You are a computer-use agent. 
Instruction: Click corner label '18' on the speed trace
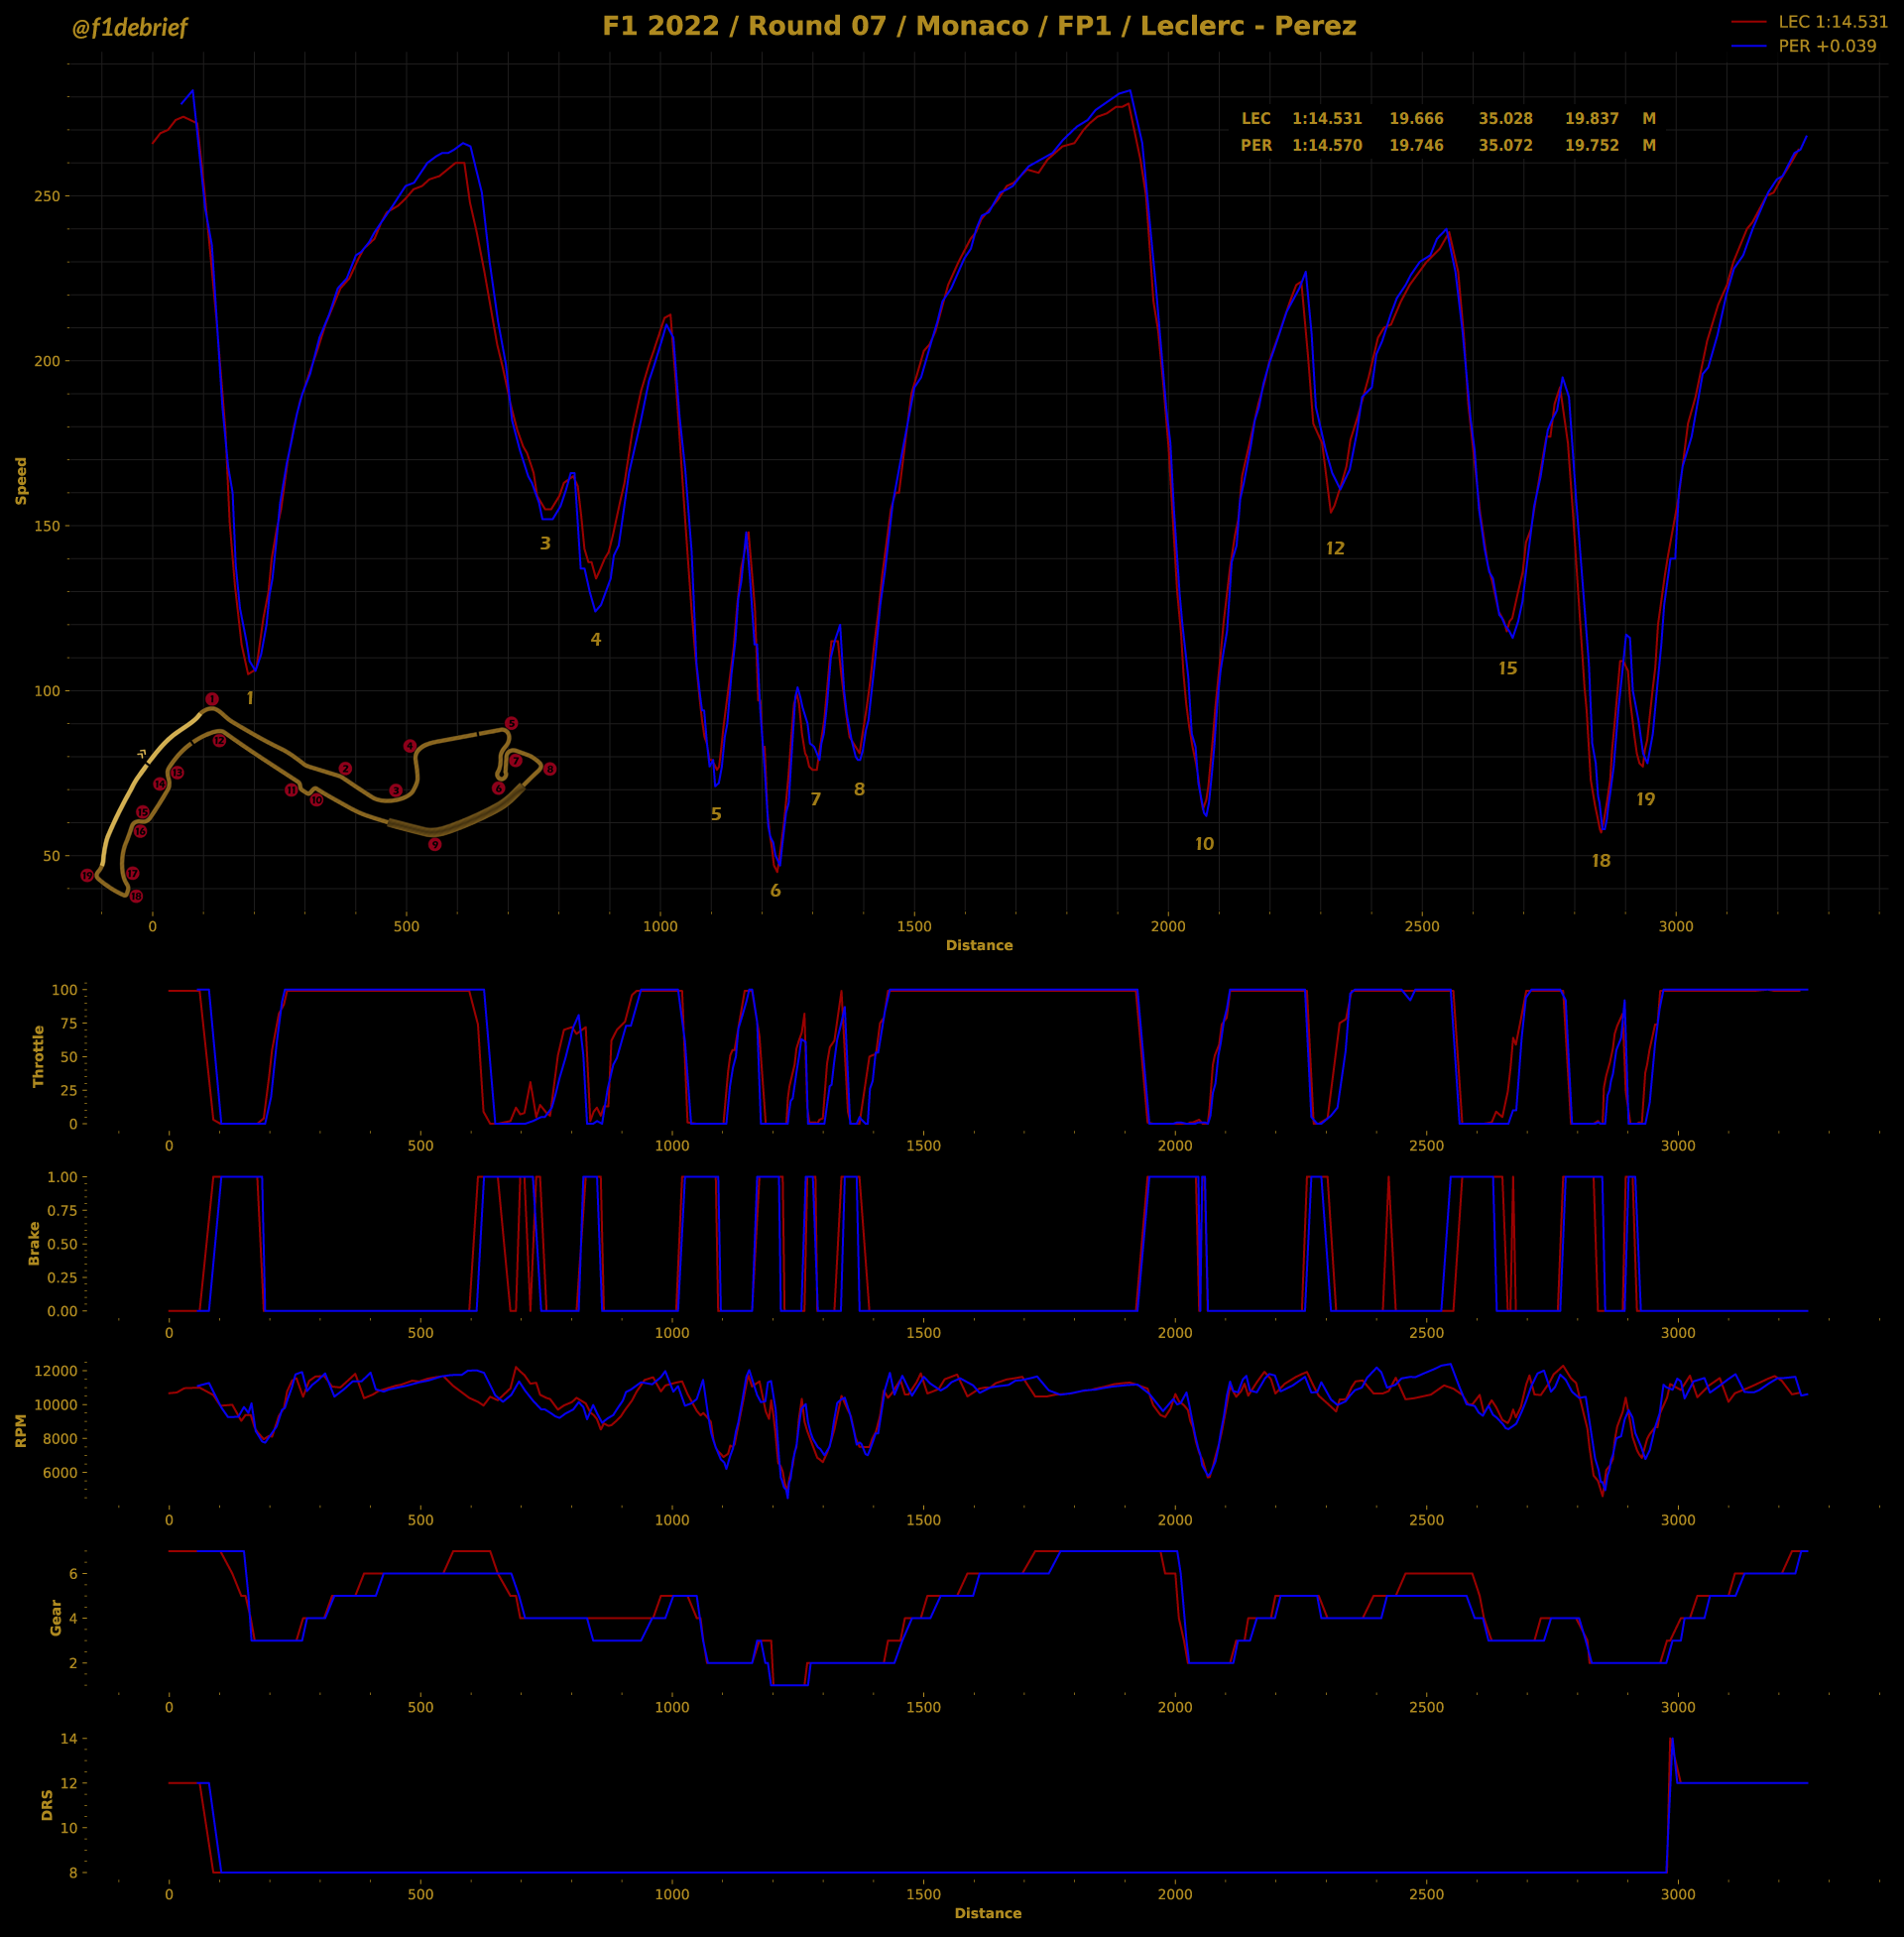pos(1601,861)
